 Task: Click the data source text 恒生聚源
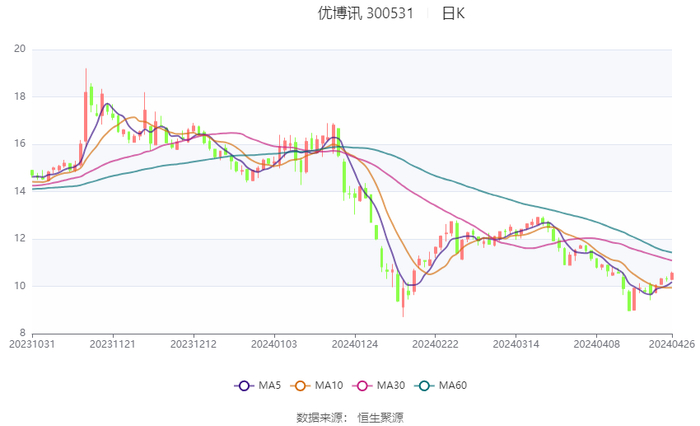[x=380, y=418]
